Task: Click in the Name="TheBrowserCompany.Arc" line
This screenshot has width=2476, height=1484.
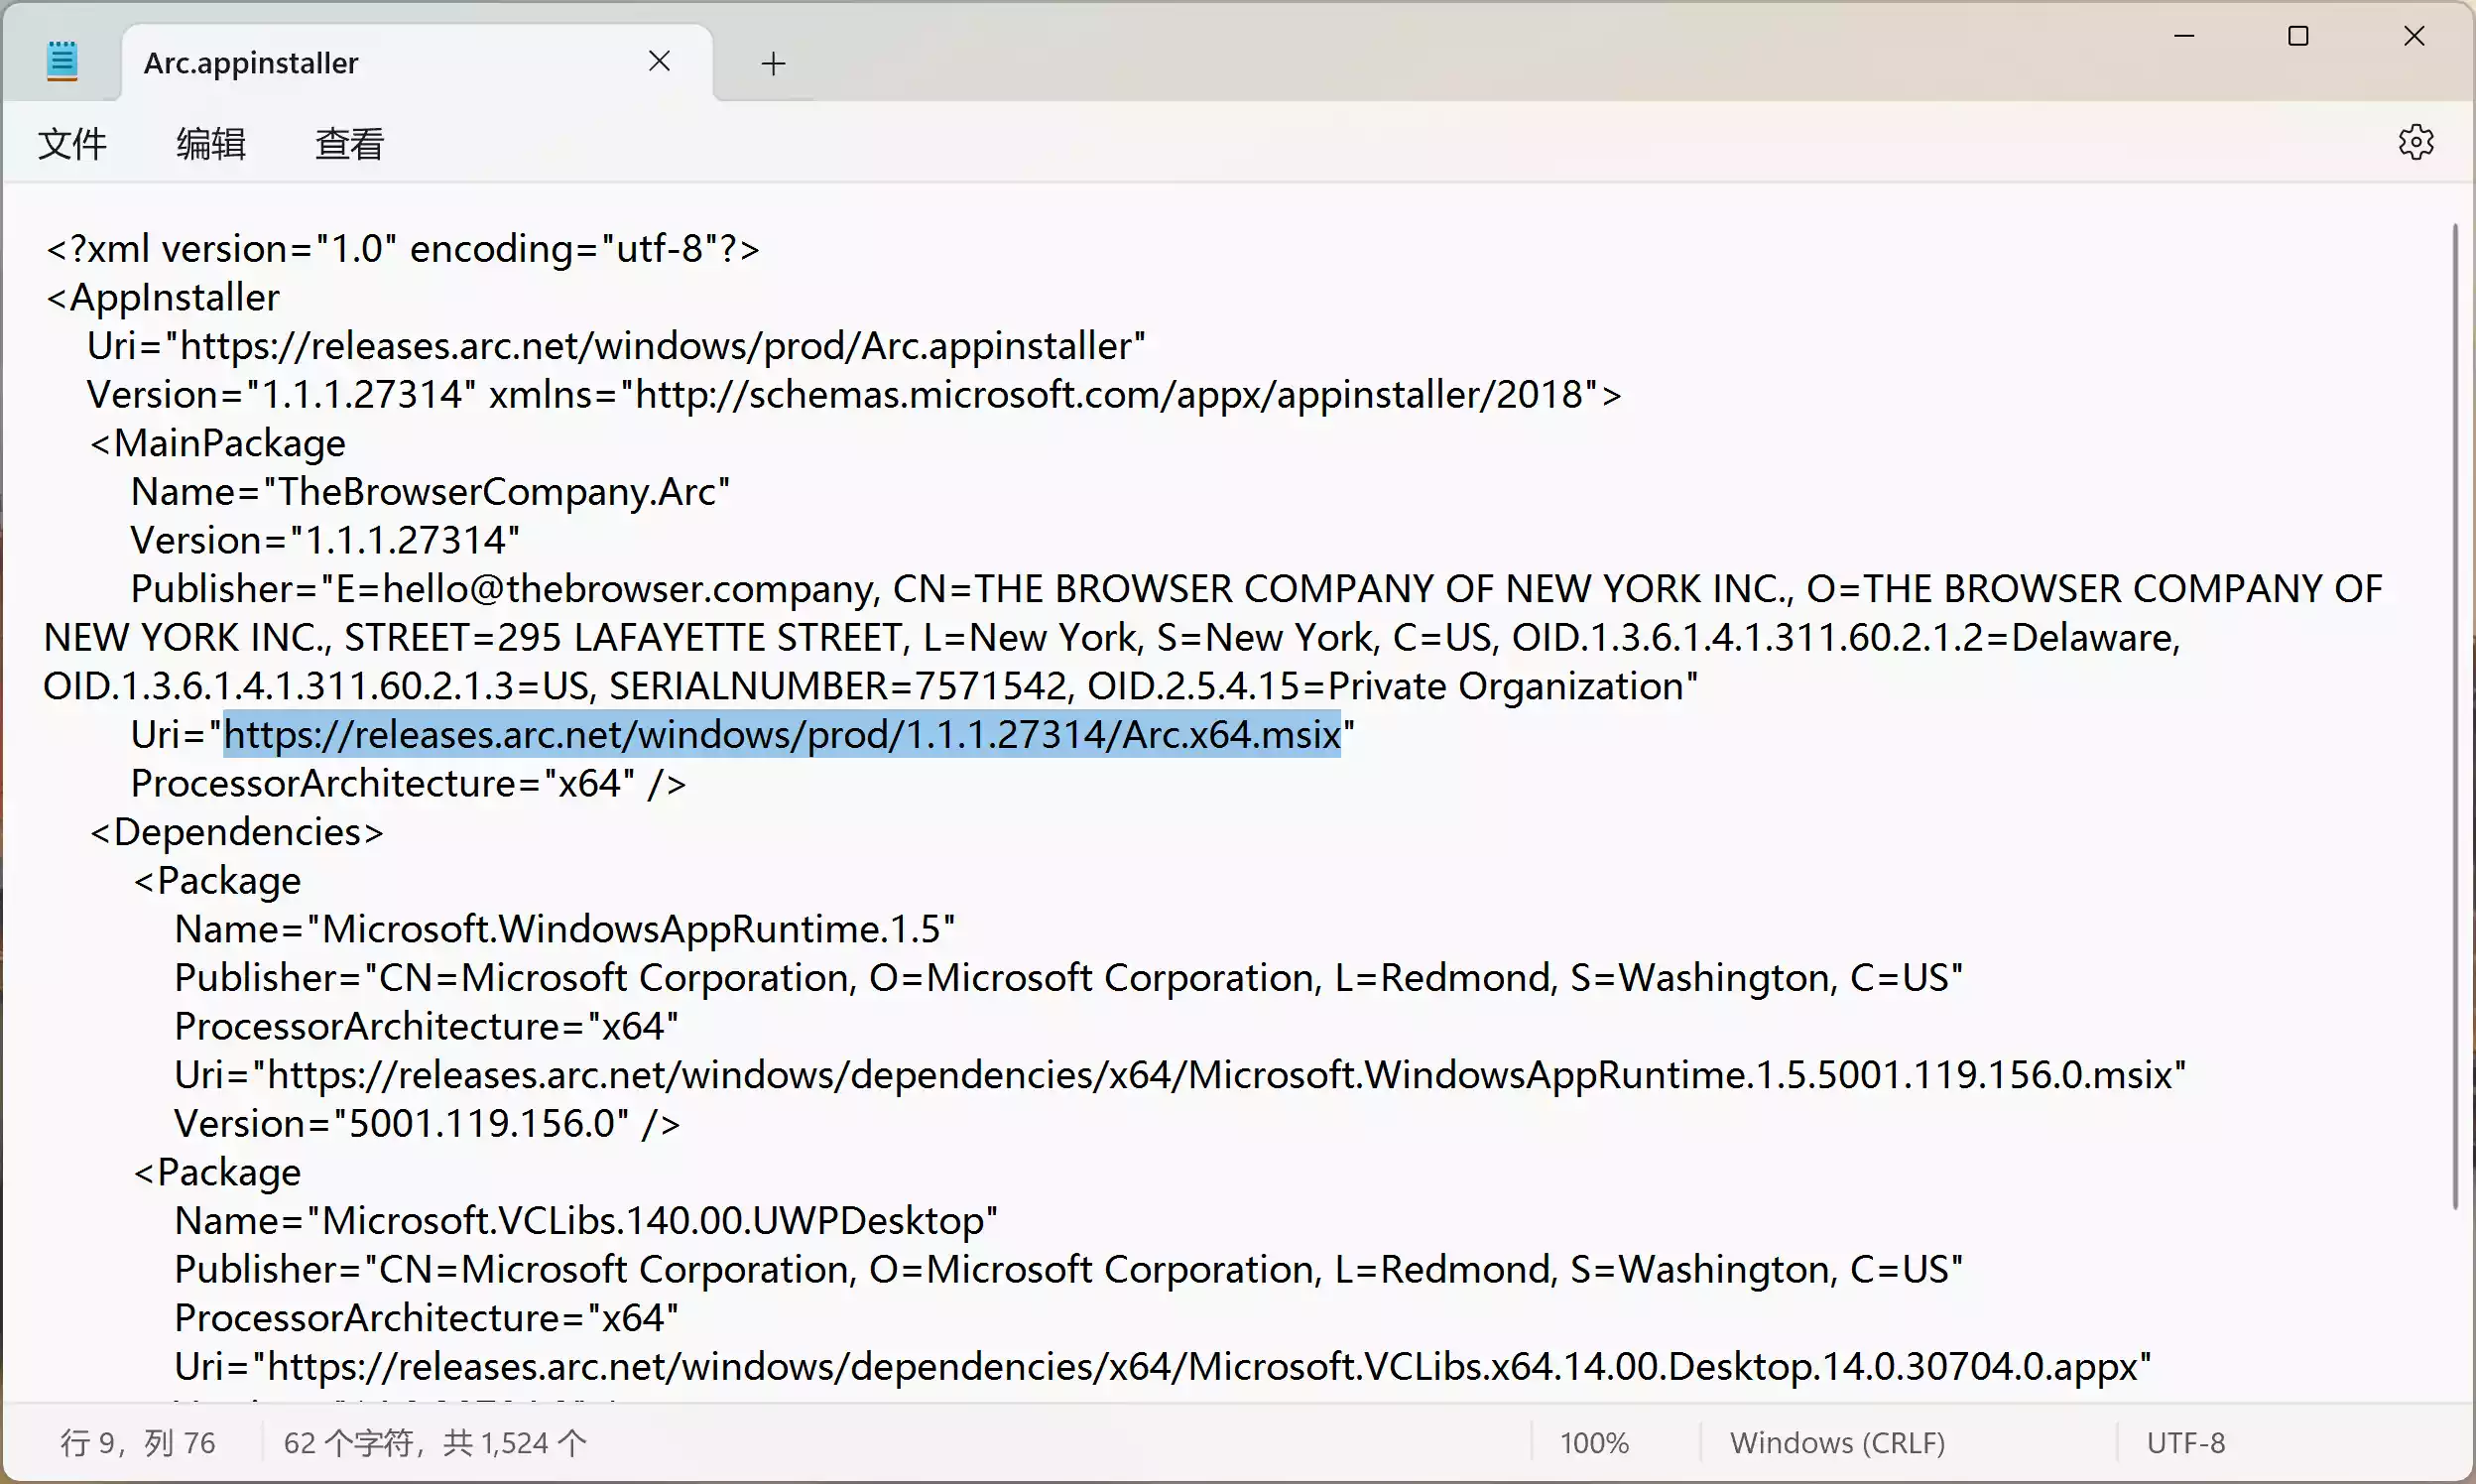Action: coord(430,492)
